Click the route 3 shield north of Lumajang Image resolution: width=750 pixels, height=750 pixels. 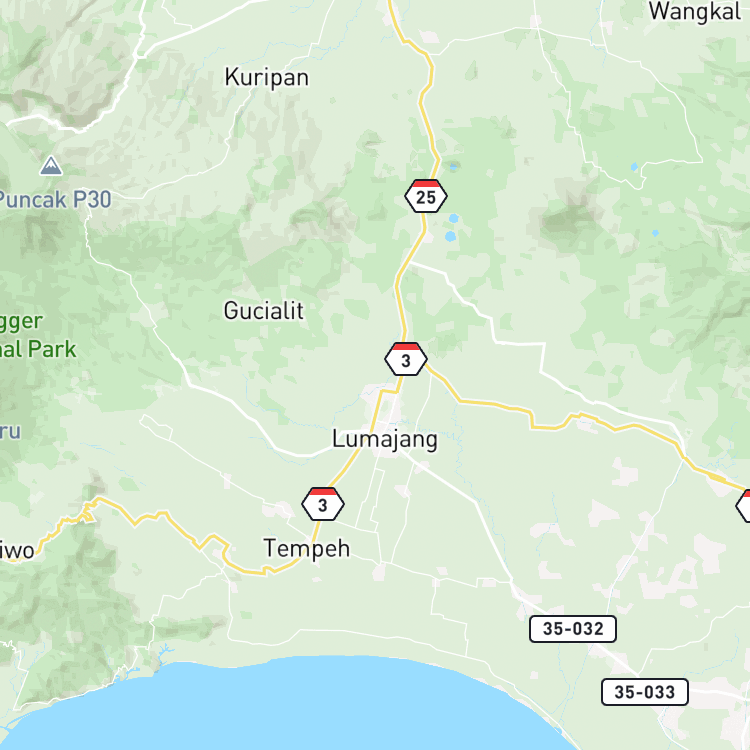coord(406,359)
